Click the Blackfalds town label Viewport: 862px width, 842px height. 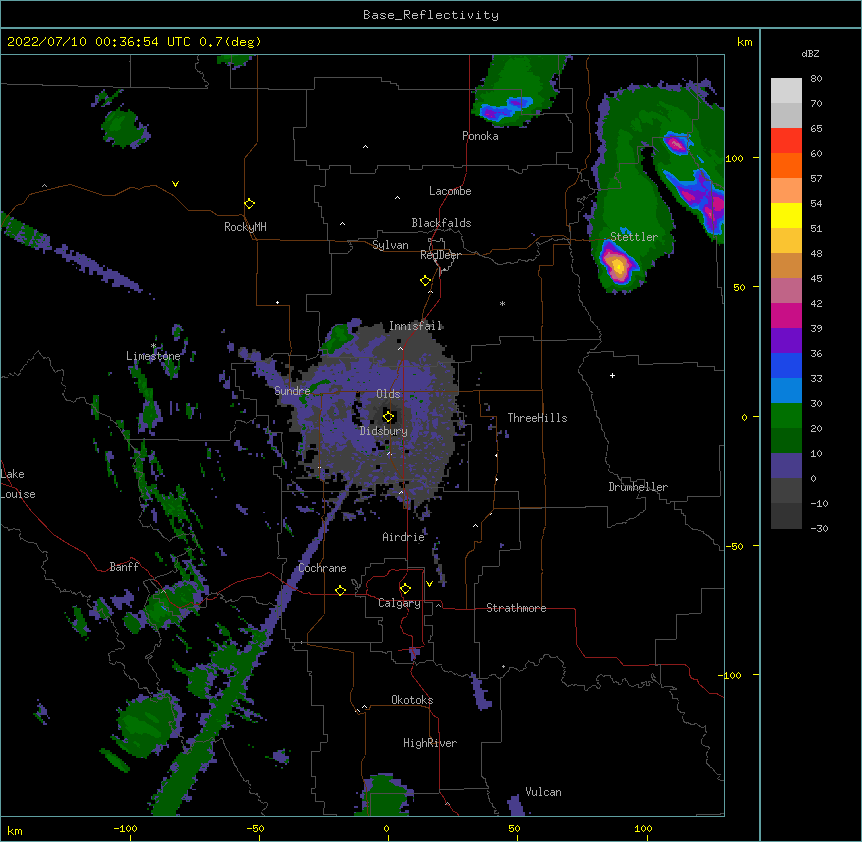coord(441,223)
